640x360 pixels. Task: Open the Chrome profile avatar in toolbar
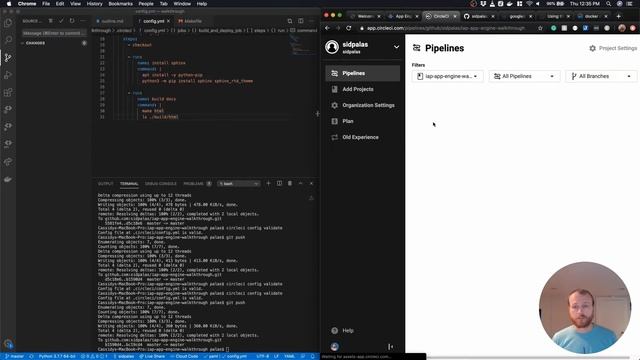[x=622, y=28]
